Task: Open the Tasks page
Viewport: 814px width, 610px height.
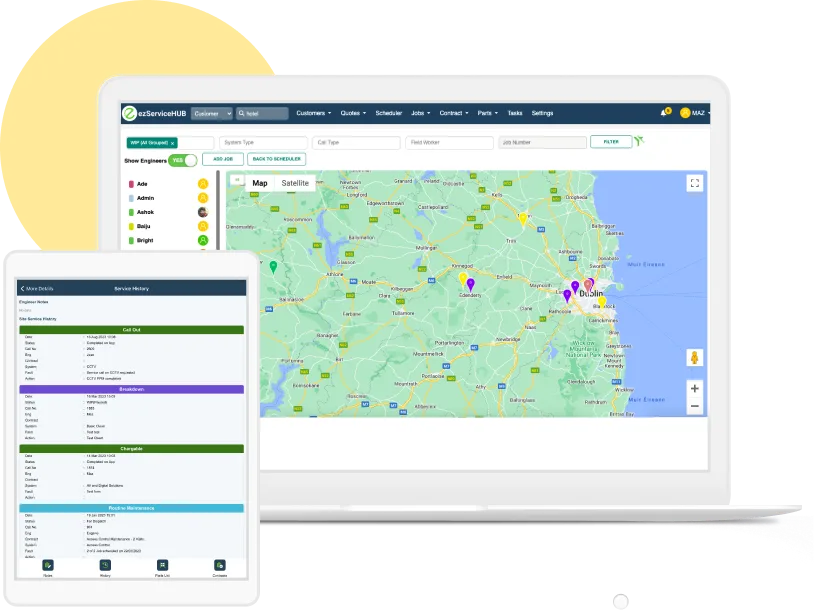Action: [515, 113]
